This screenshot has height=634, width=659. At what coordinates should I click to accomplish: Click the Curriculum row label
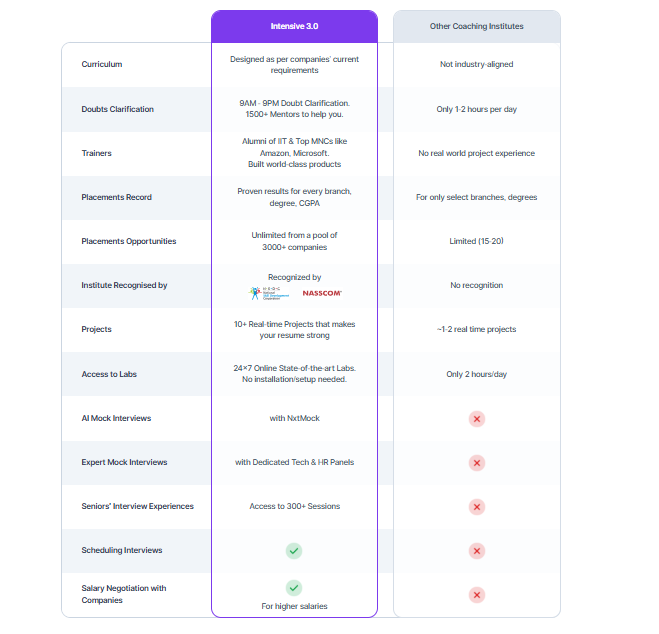click(102, 64)
